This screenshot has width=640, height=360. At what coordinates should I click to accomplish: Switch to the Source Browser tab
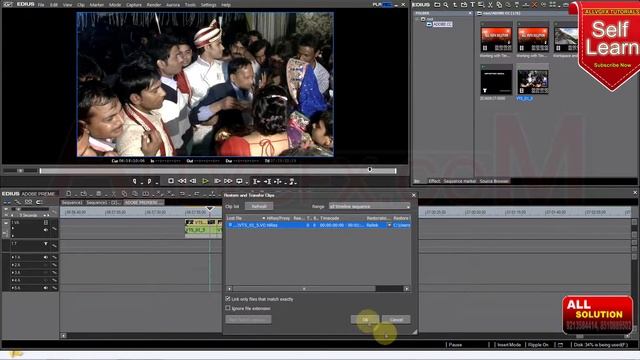click(x=494, y=181)
